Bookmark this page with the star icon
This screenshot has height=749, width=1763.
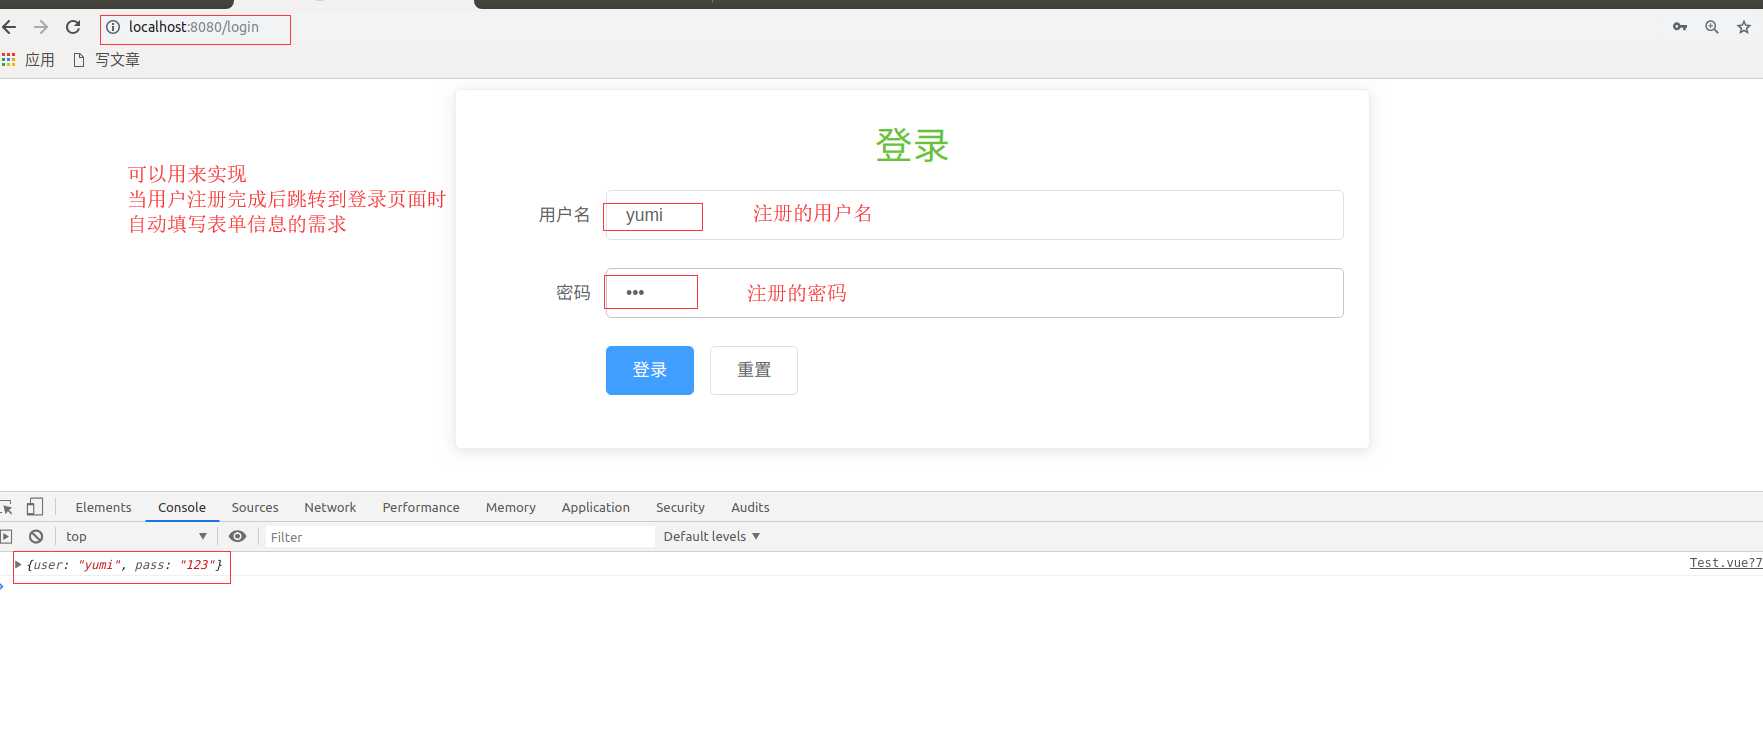pos(1744,27)
